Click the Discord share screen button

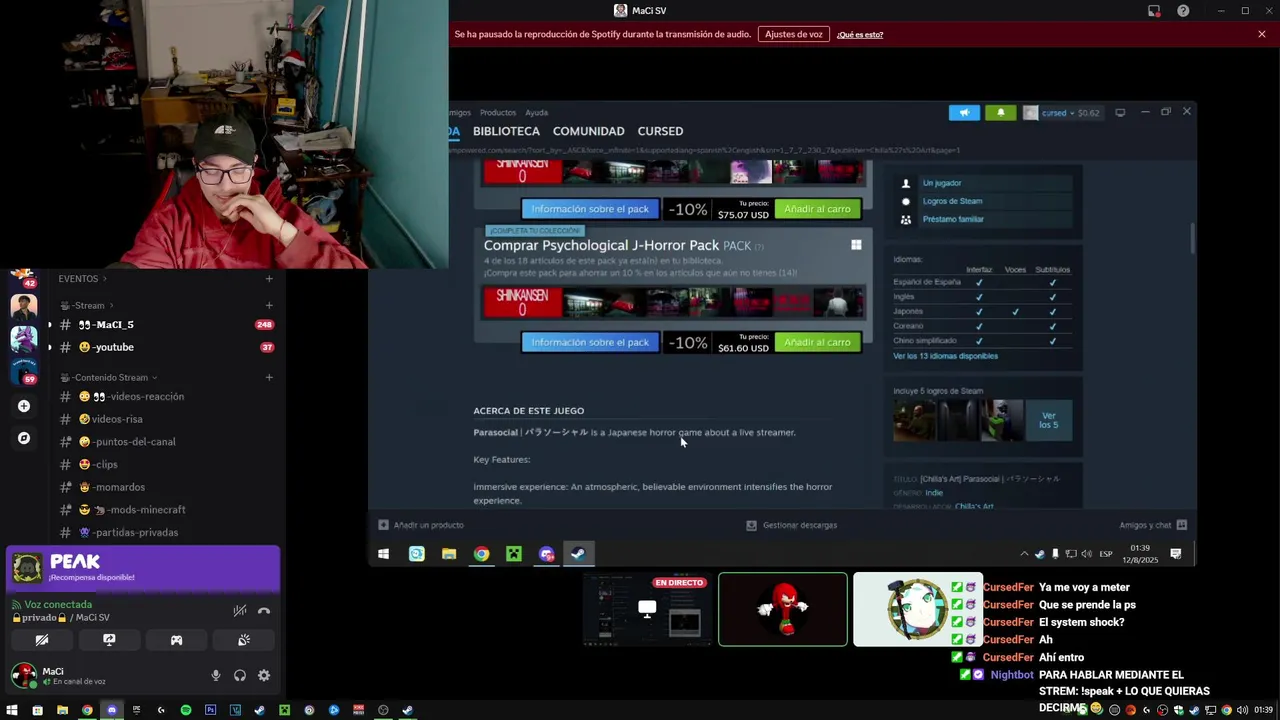(x=109, y=640)
